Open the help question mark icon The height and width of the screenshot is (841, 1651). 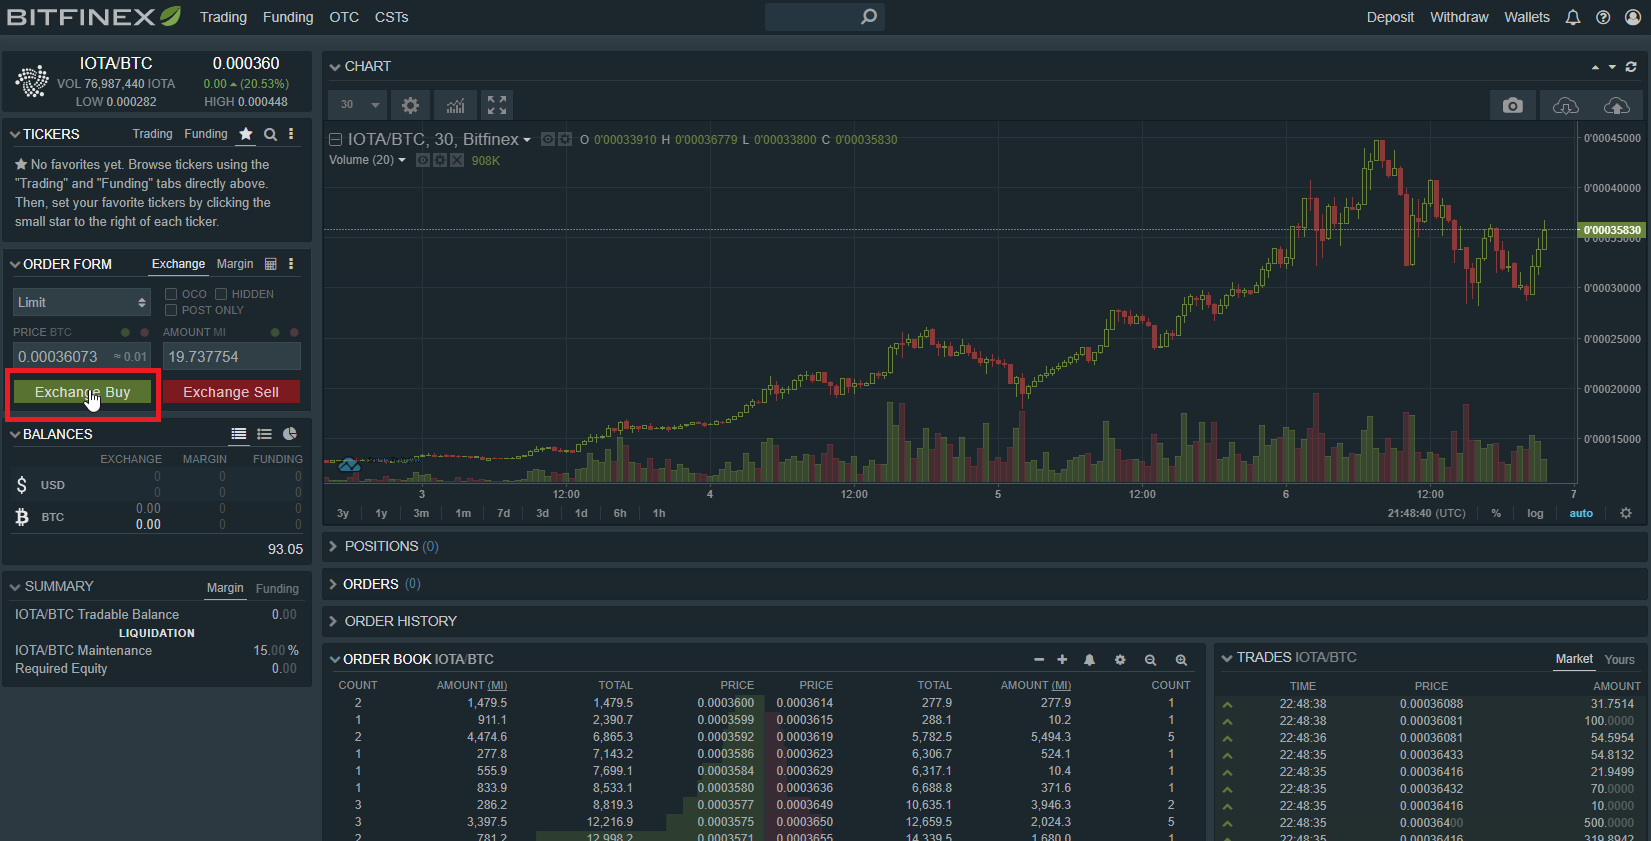tap(1603, 17)
